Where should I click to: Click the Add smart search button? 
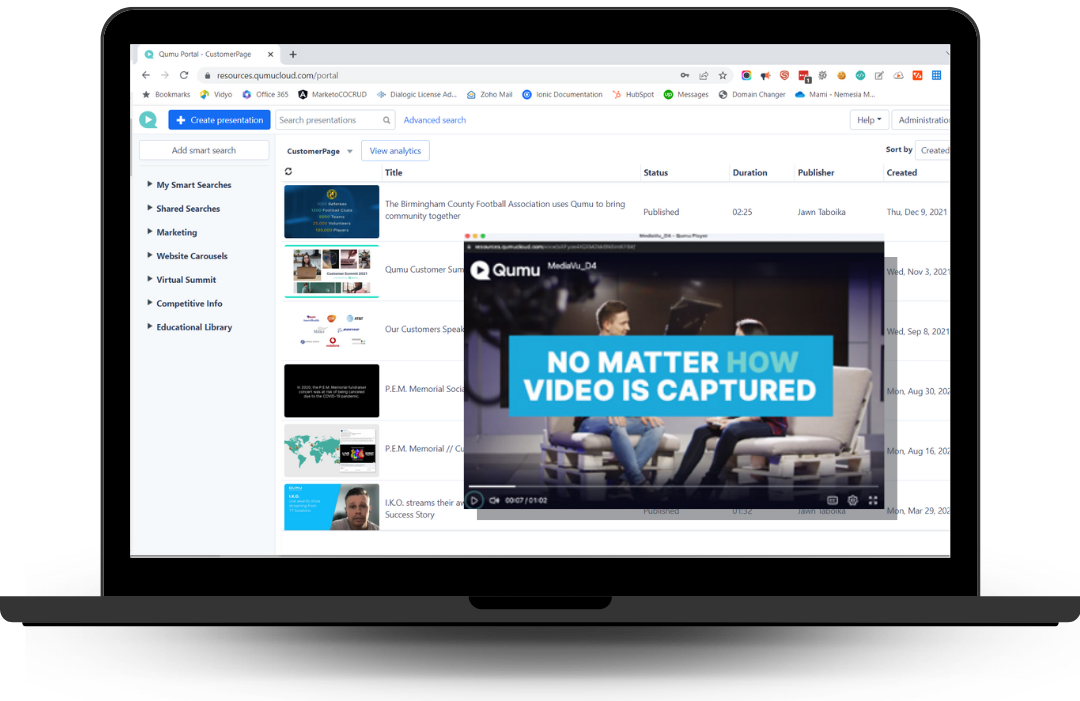pyautogui.click(x=204, y=150)
